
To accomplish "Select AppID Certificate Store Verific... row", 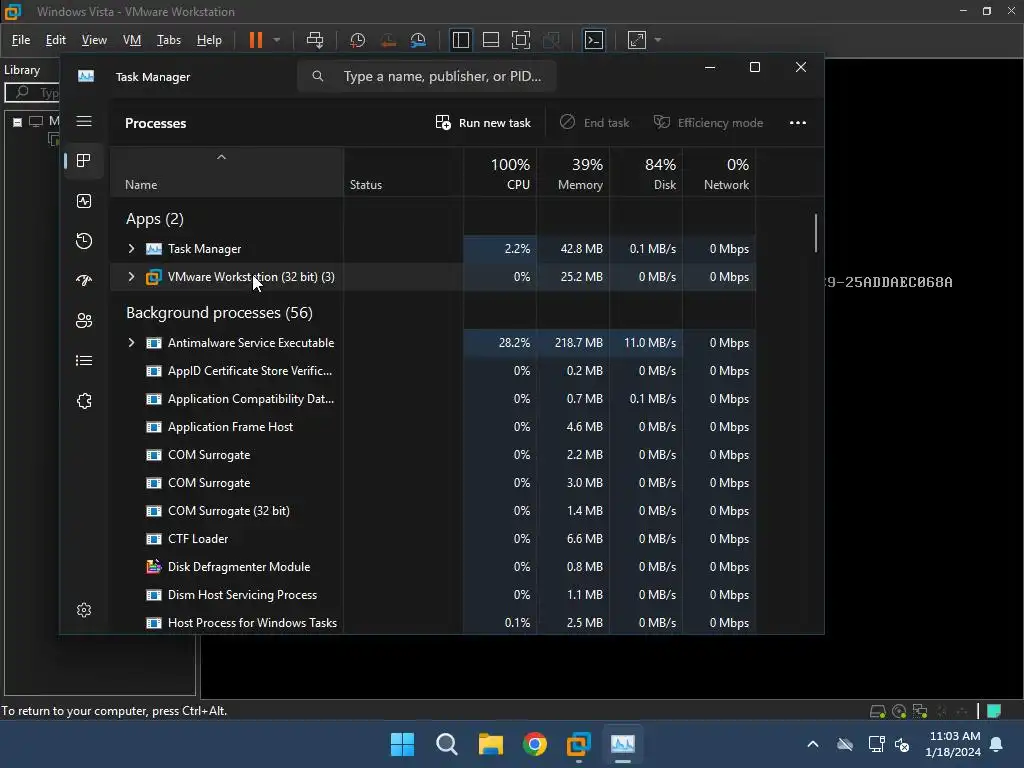I will 433,371.
